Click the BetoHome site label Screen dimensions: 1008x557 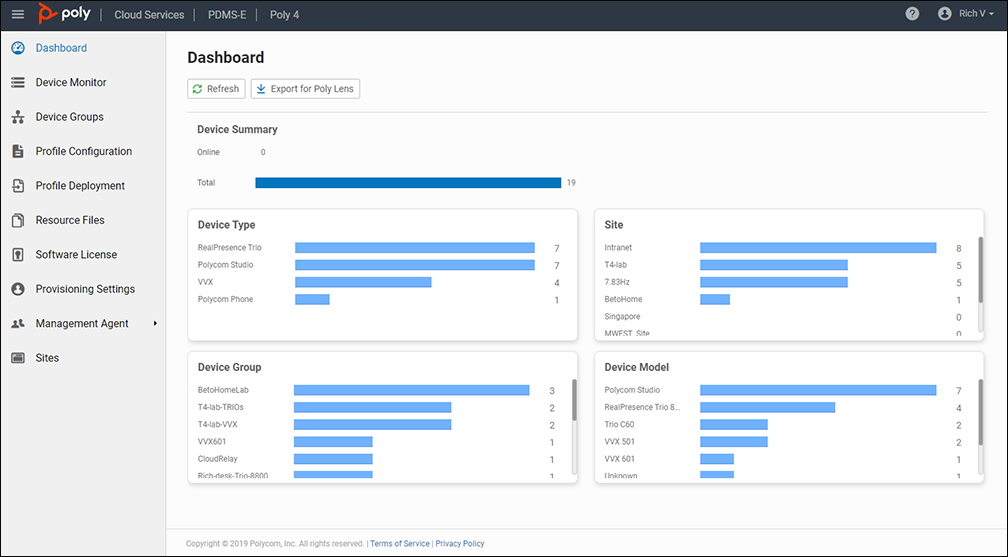[x=623, y=300]
